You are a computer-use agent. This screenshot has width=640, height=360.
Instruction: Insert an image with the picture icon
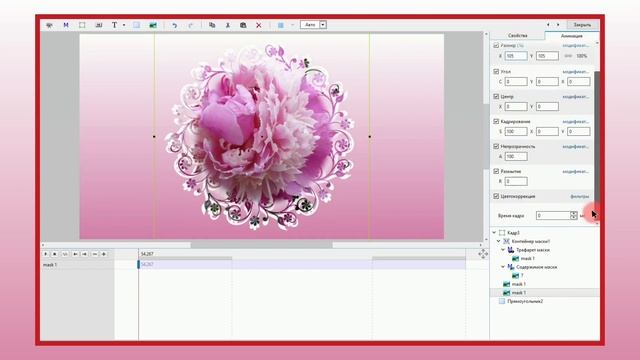[153, 25]
